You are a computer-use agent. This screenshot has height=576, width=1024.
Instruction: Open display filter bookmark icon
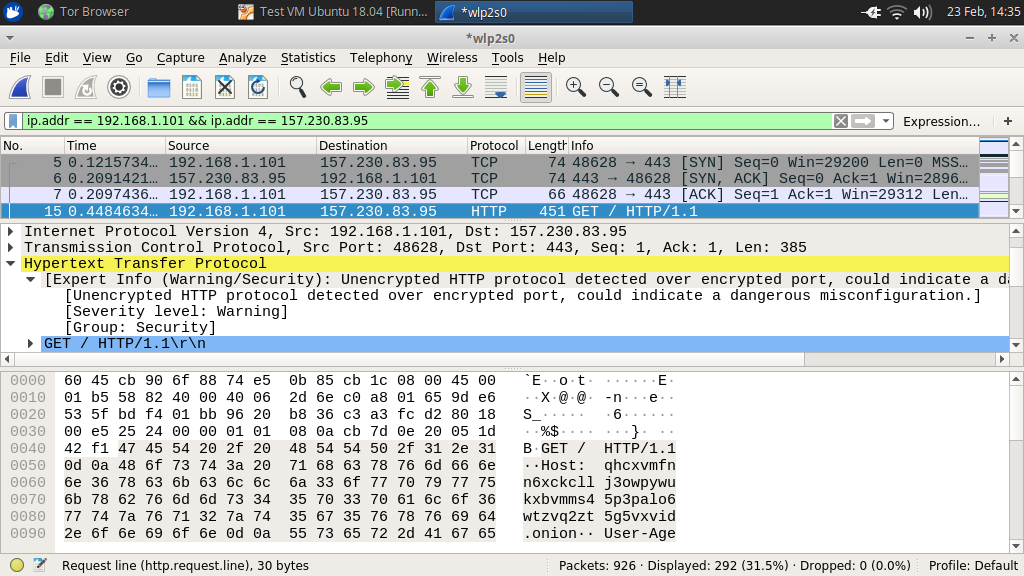[13, 121]
